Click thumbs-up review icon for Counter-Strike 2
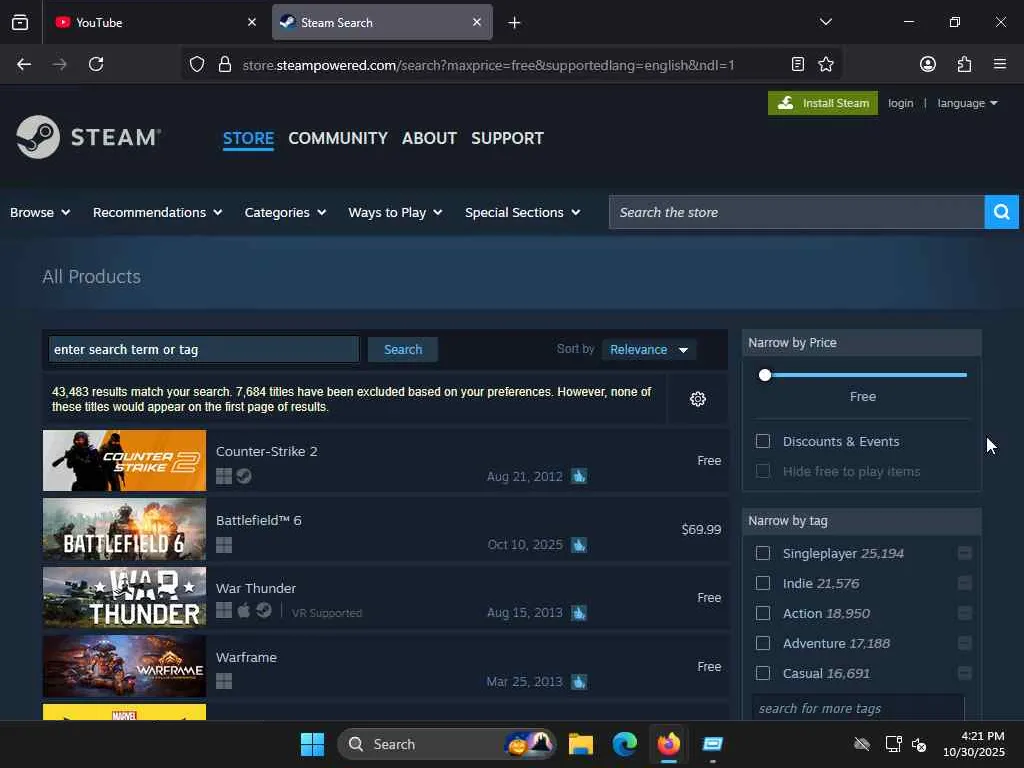 point(579,476)
